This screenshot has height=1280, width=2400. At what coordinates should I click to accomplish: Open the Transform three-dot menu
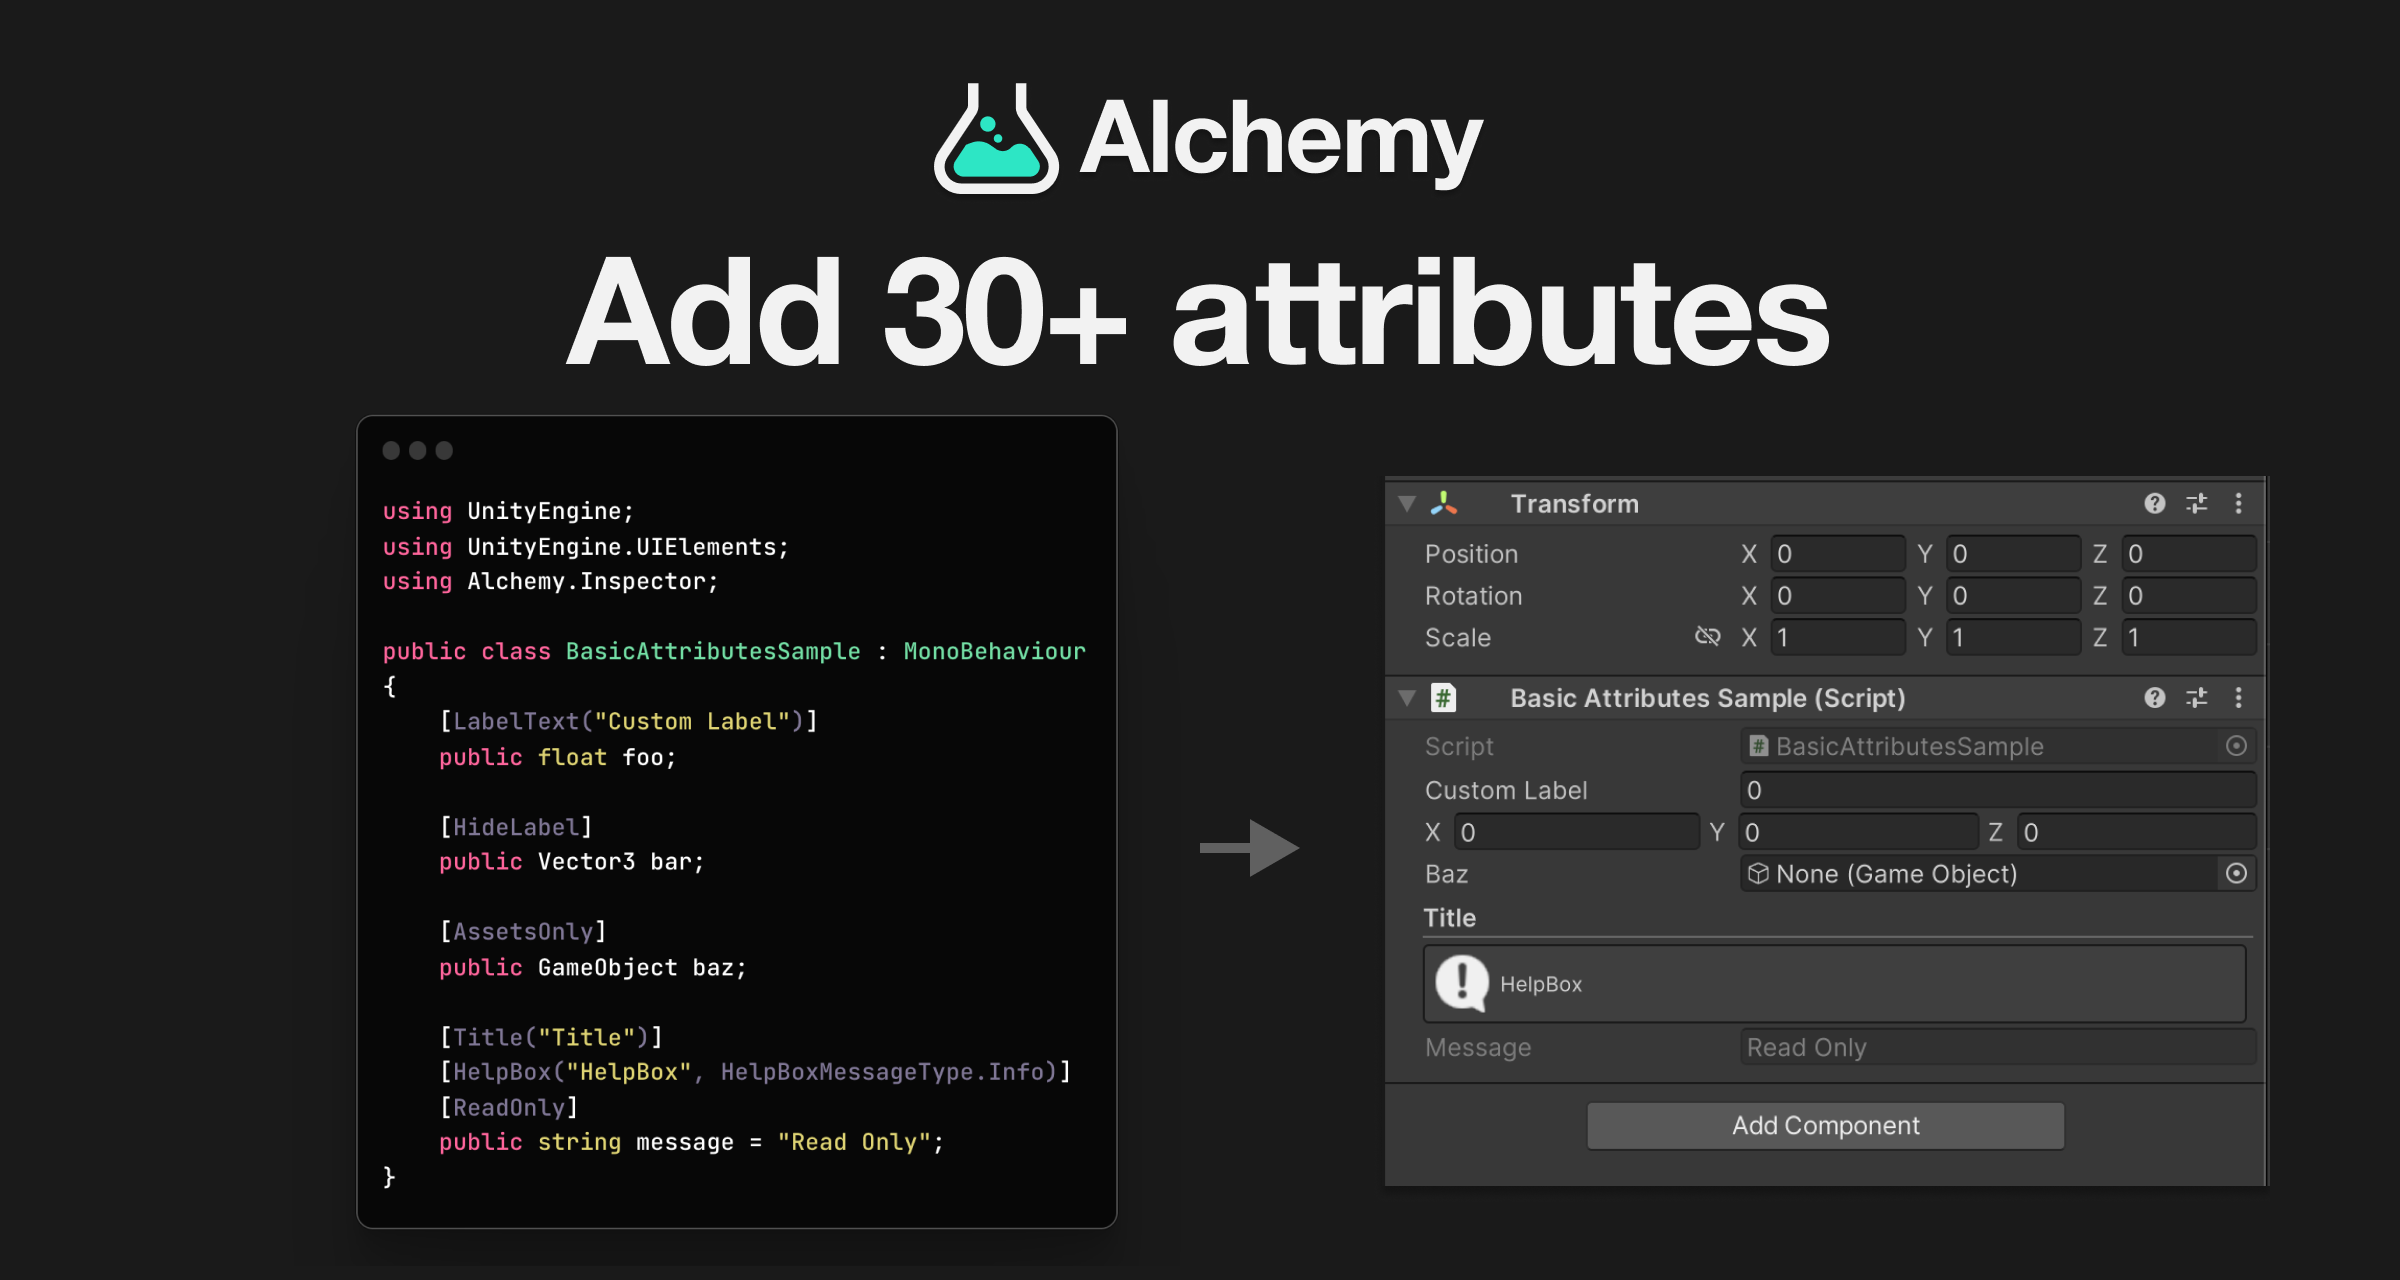click(2239, 503)
